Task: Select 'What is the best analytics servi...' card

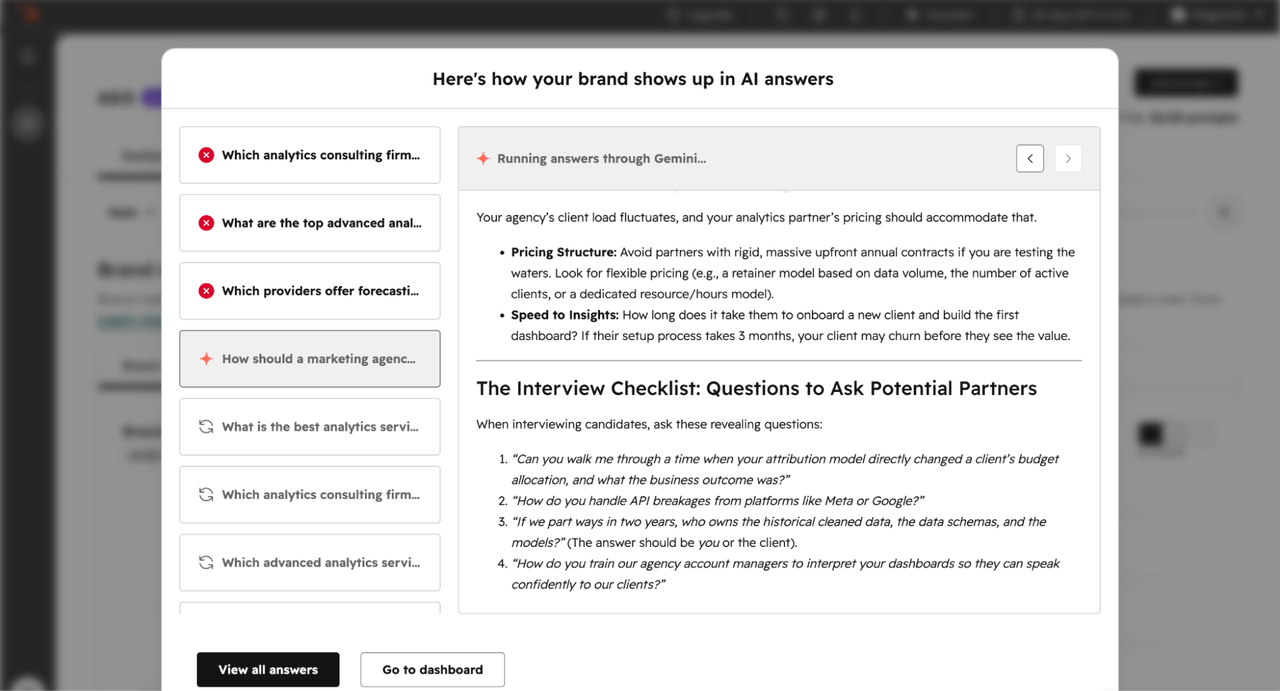Action: (310, 427)
